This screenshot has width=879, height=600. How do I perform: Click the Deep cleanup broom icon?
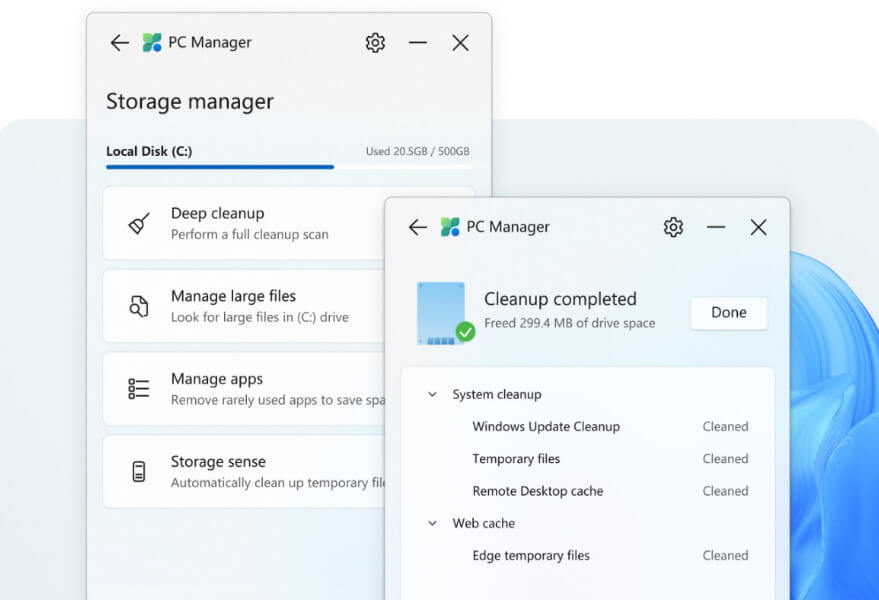[139, 223]
